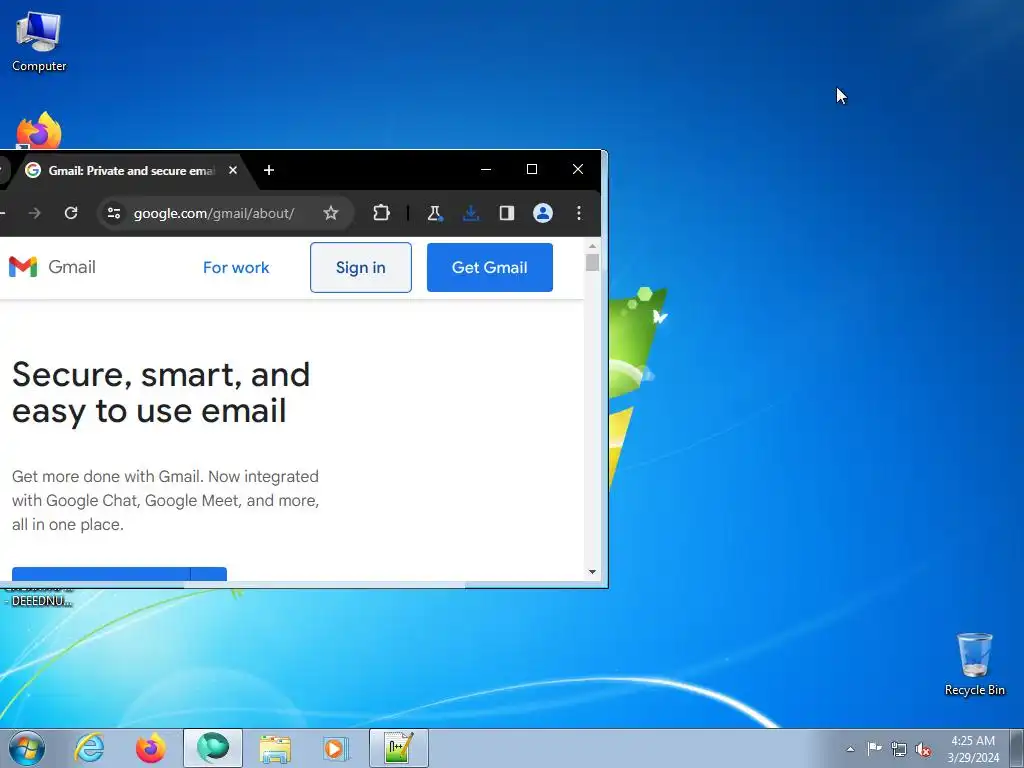Open the For work link
Viewport: 1024px width, 768px height.
tap(236, 268)
